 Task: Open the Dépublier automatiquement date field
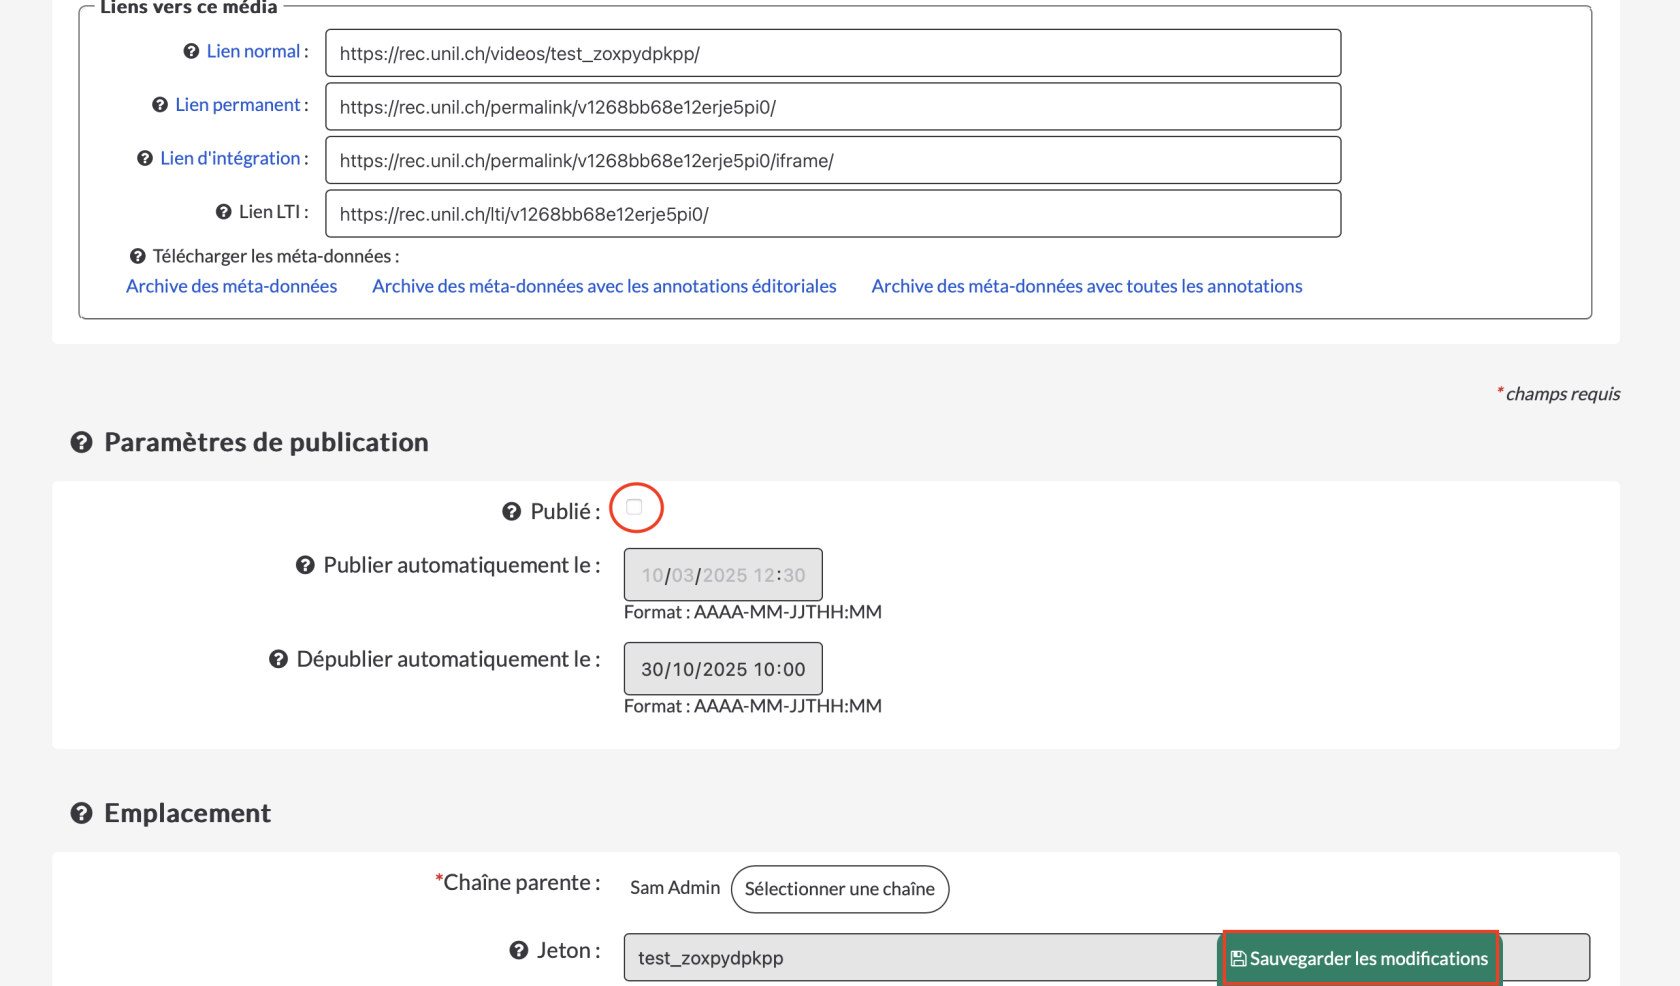[x=723, y=669]
